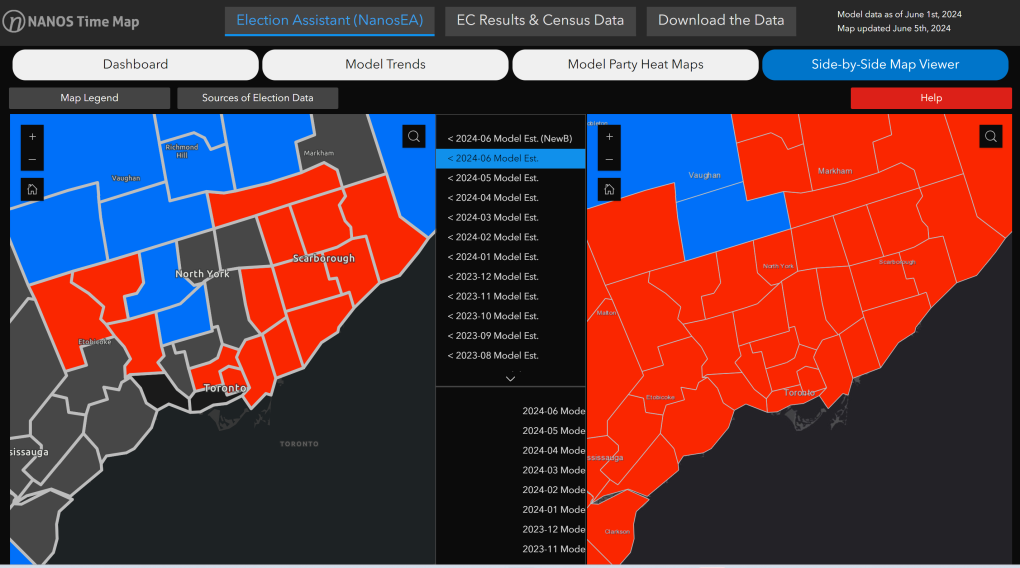Screen dimensions: 1020x568
Task: Reset right map to home view
Action: click(x=610, y=189)
